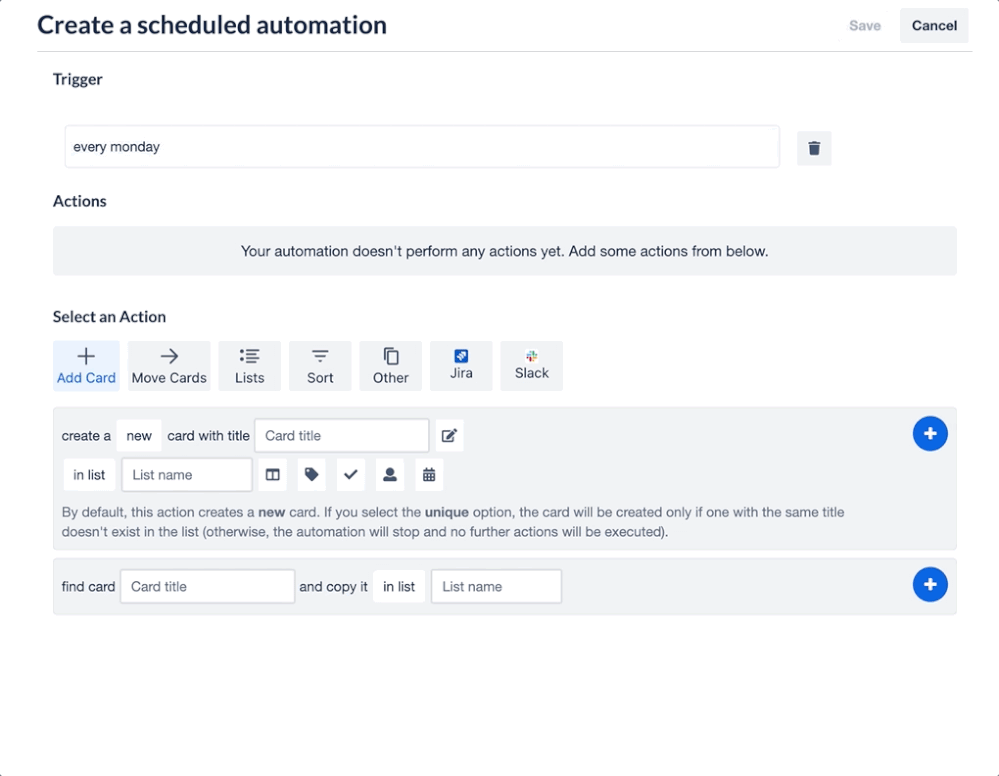Set a due date with the calendar icon
999x776 pixels.
pos(429,475)
